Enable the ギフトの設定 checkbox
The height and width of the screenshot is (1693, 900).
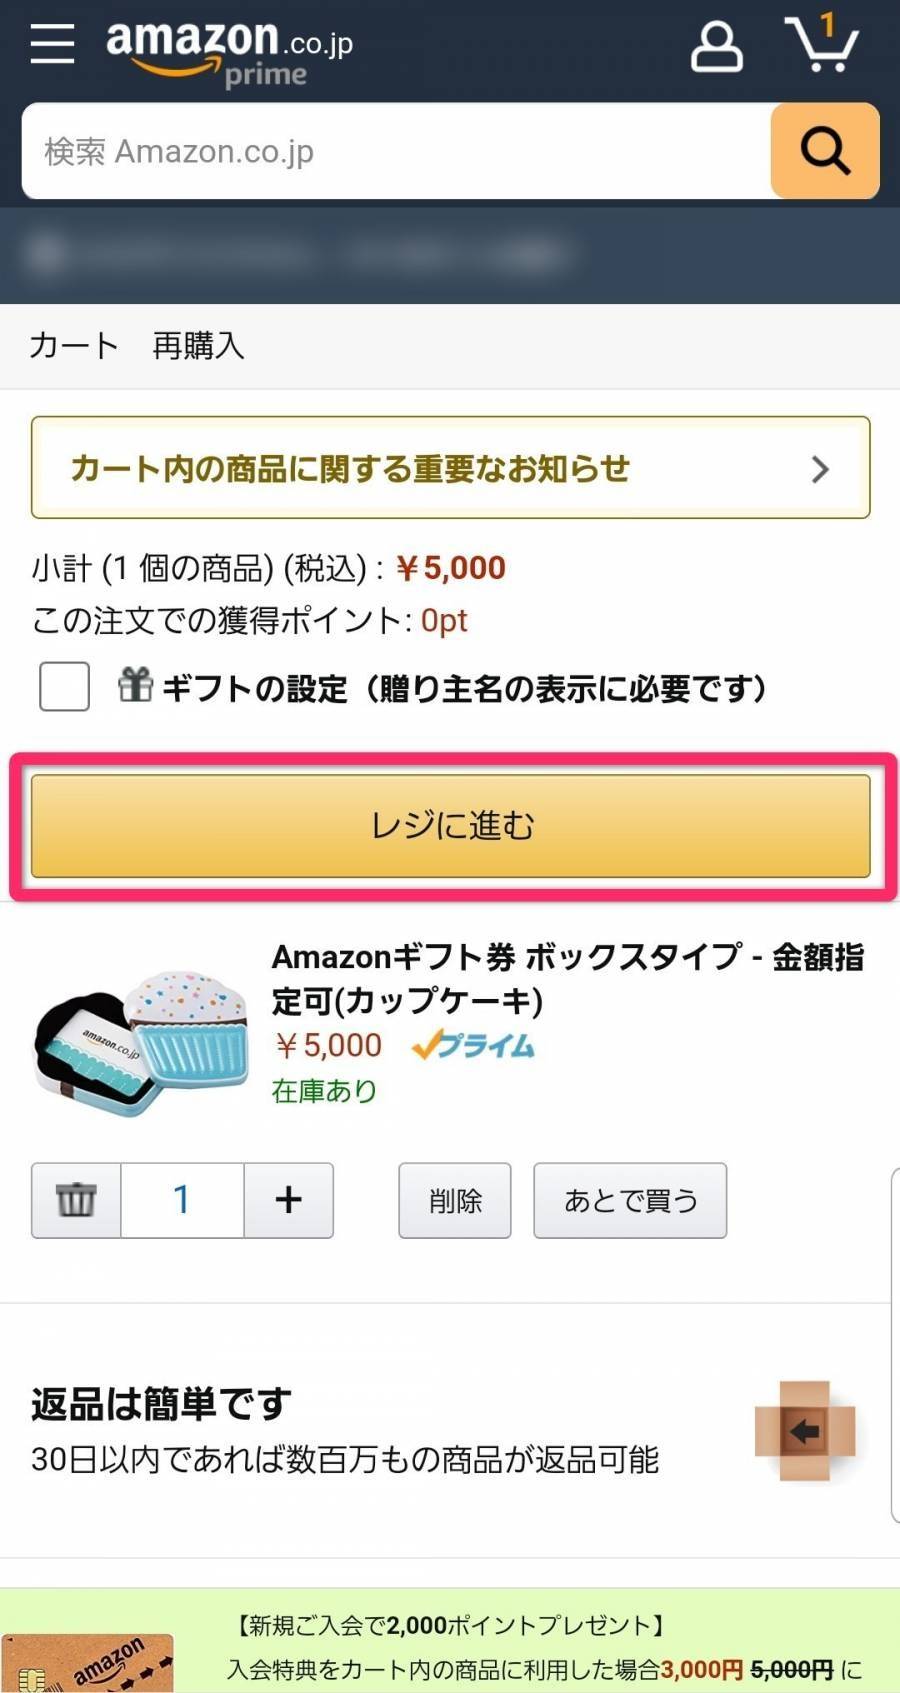coord(63,687)
